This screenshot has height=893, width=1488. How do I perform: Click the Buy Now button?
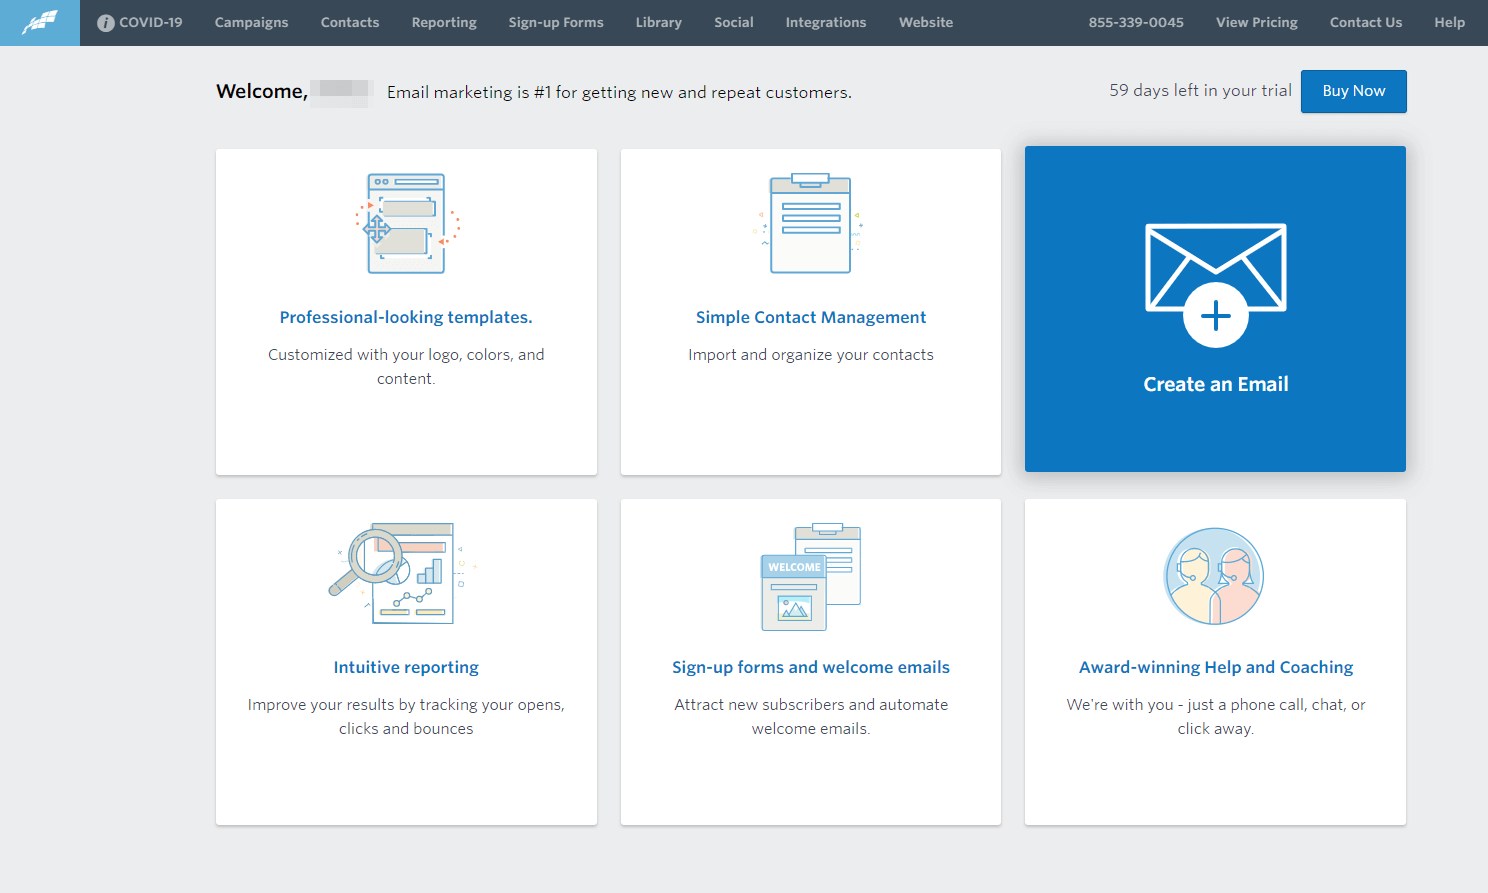tap(1353, 91)
